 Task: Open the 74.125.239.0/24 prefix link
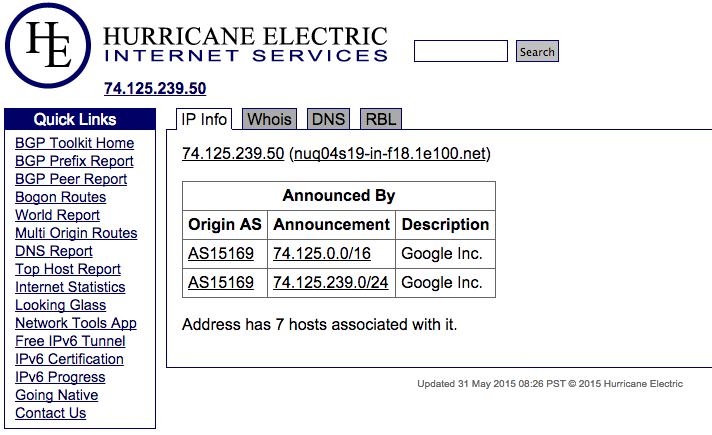point(330,283)
